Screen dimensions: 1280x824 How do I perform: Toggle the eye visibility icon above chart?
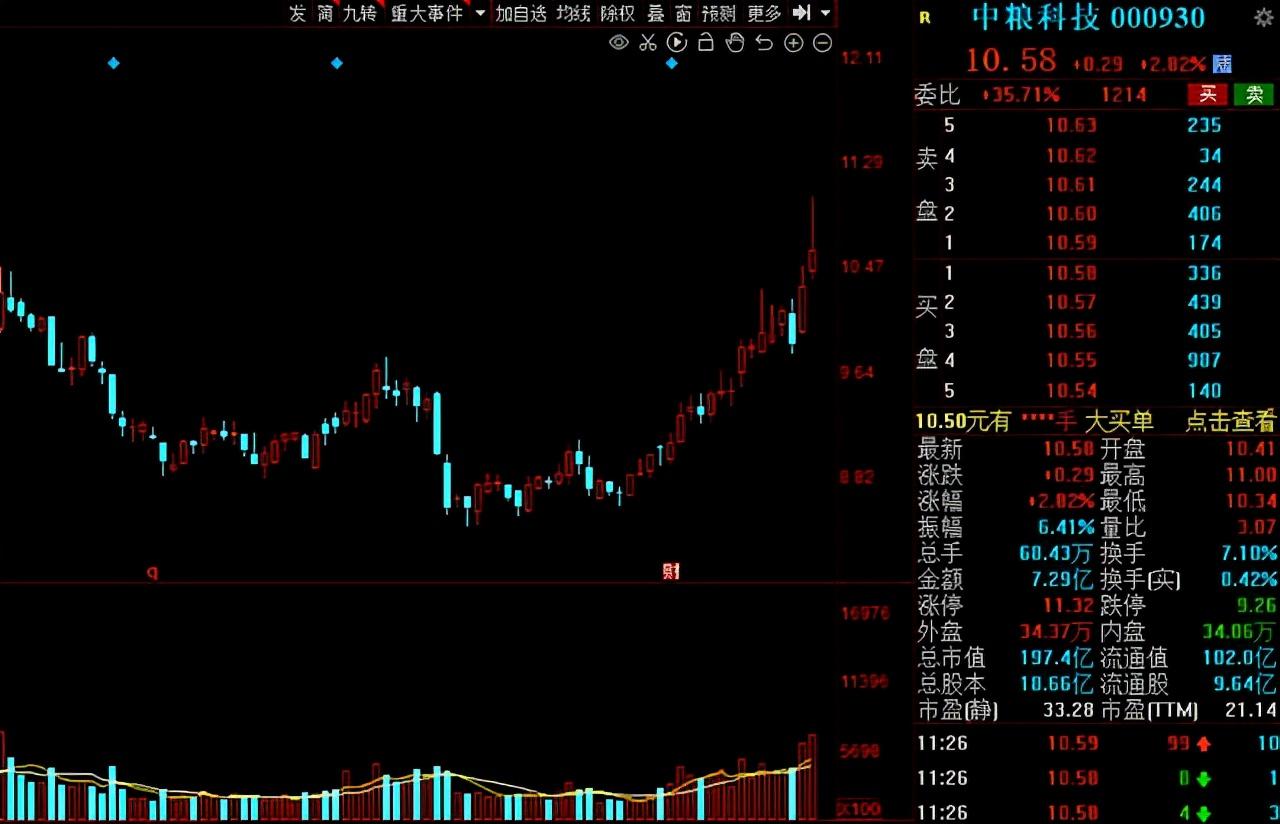[619, 42]
